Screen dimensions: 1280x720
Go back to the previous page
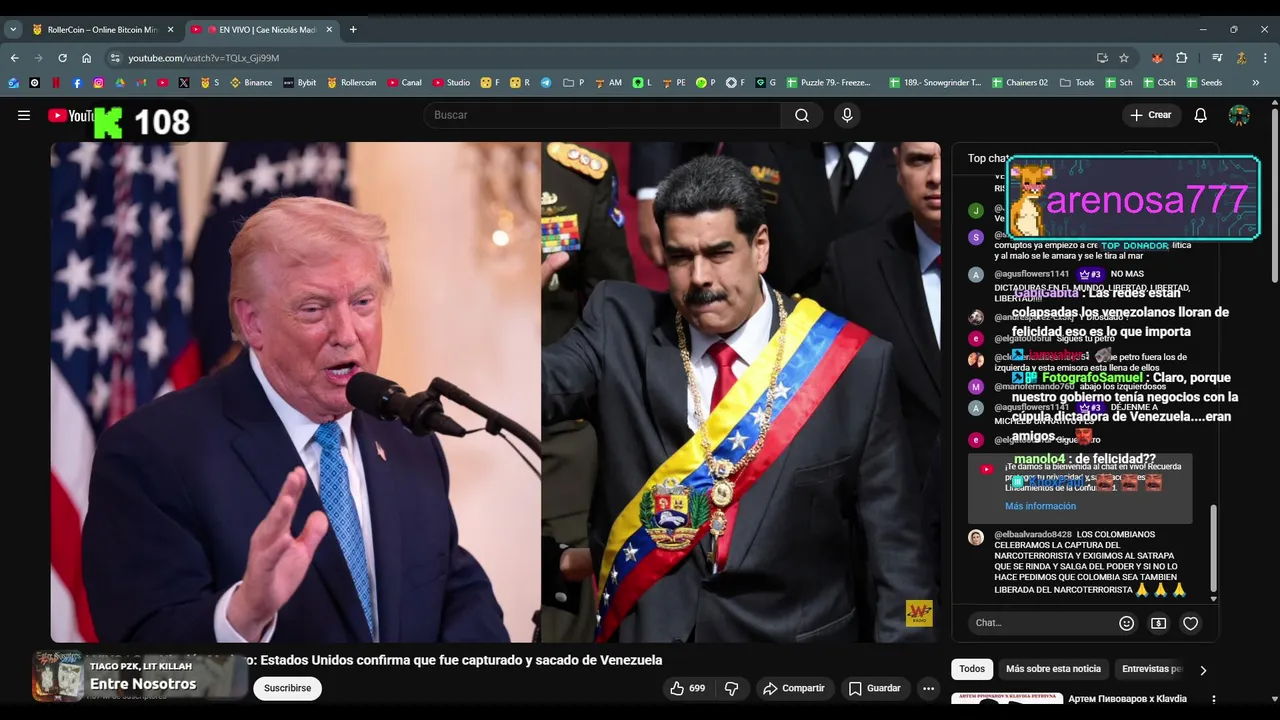pos(14,58)
